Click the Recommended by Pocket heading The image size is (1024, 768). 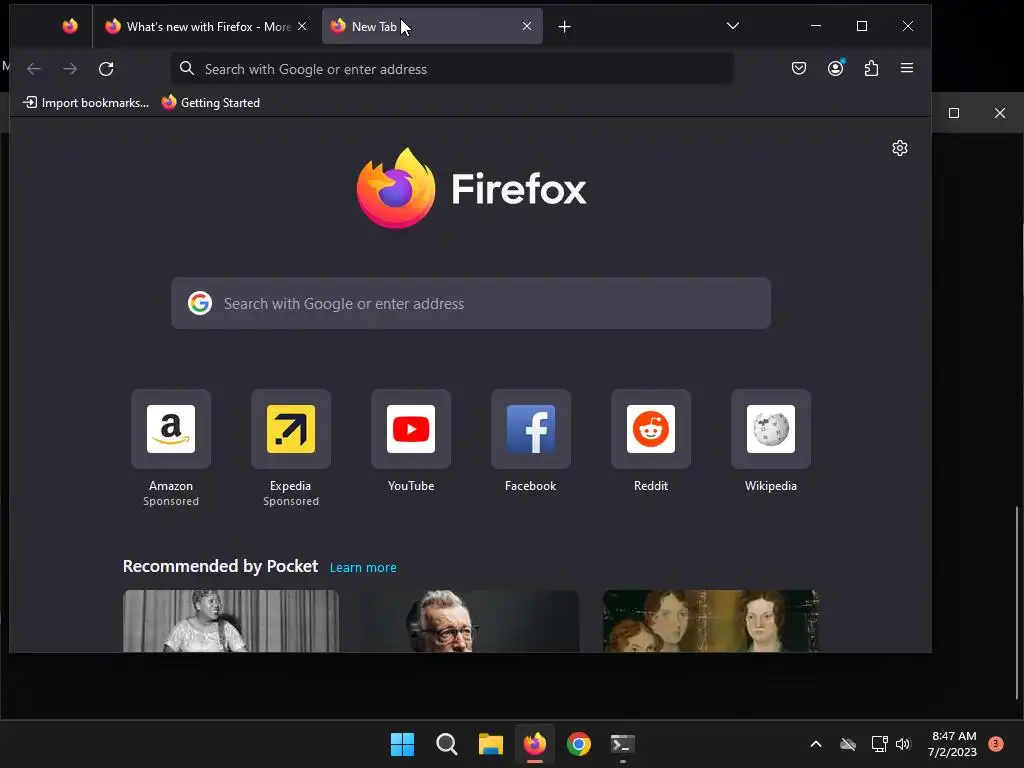[x=220, y=566]
